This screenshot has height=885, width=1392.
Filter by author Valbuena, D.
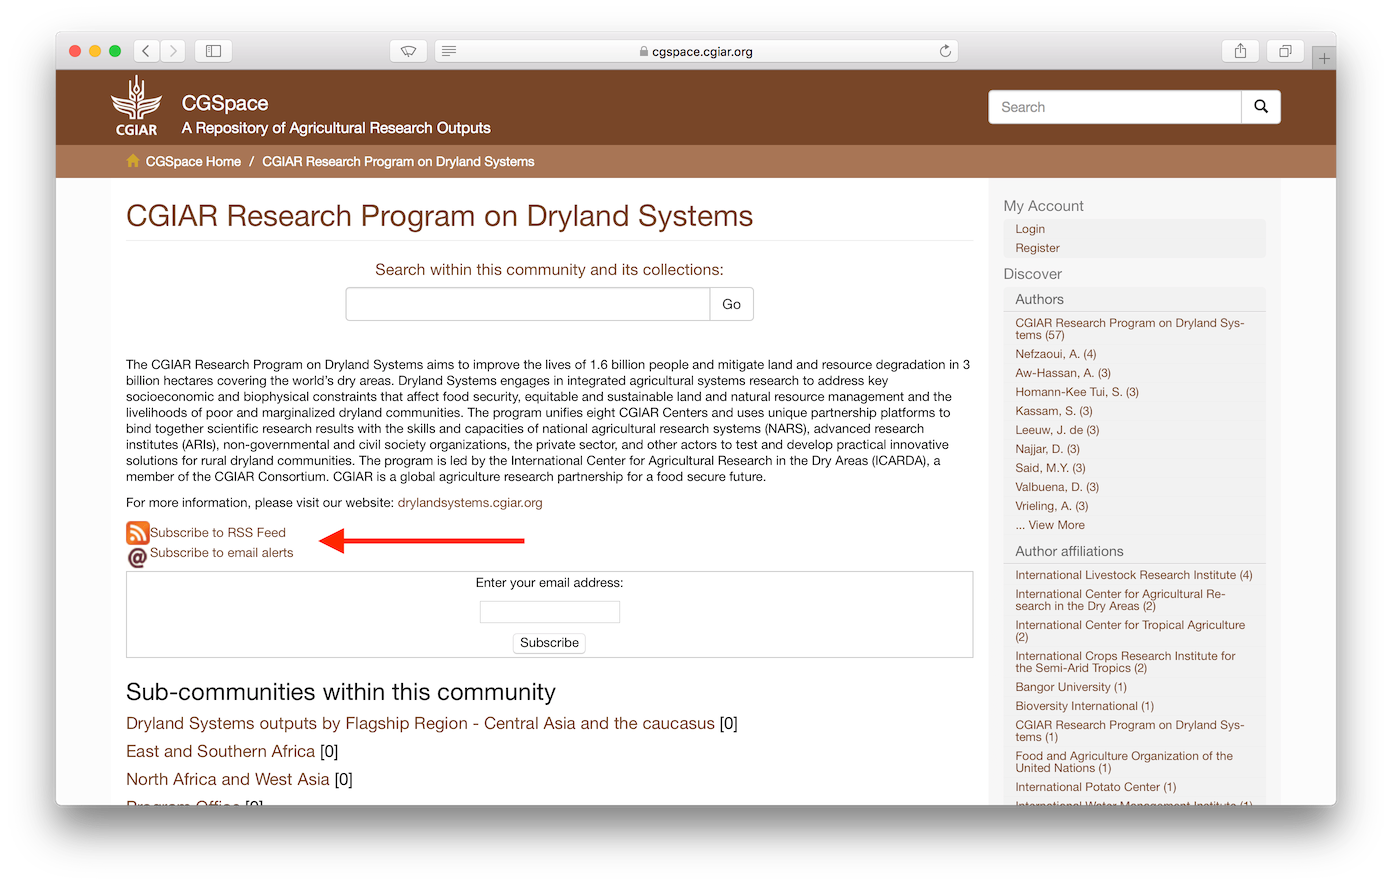tap(1057, 487)
